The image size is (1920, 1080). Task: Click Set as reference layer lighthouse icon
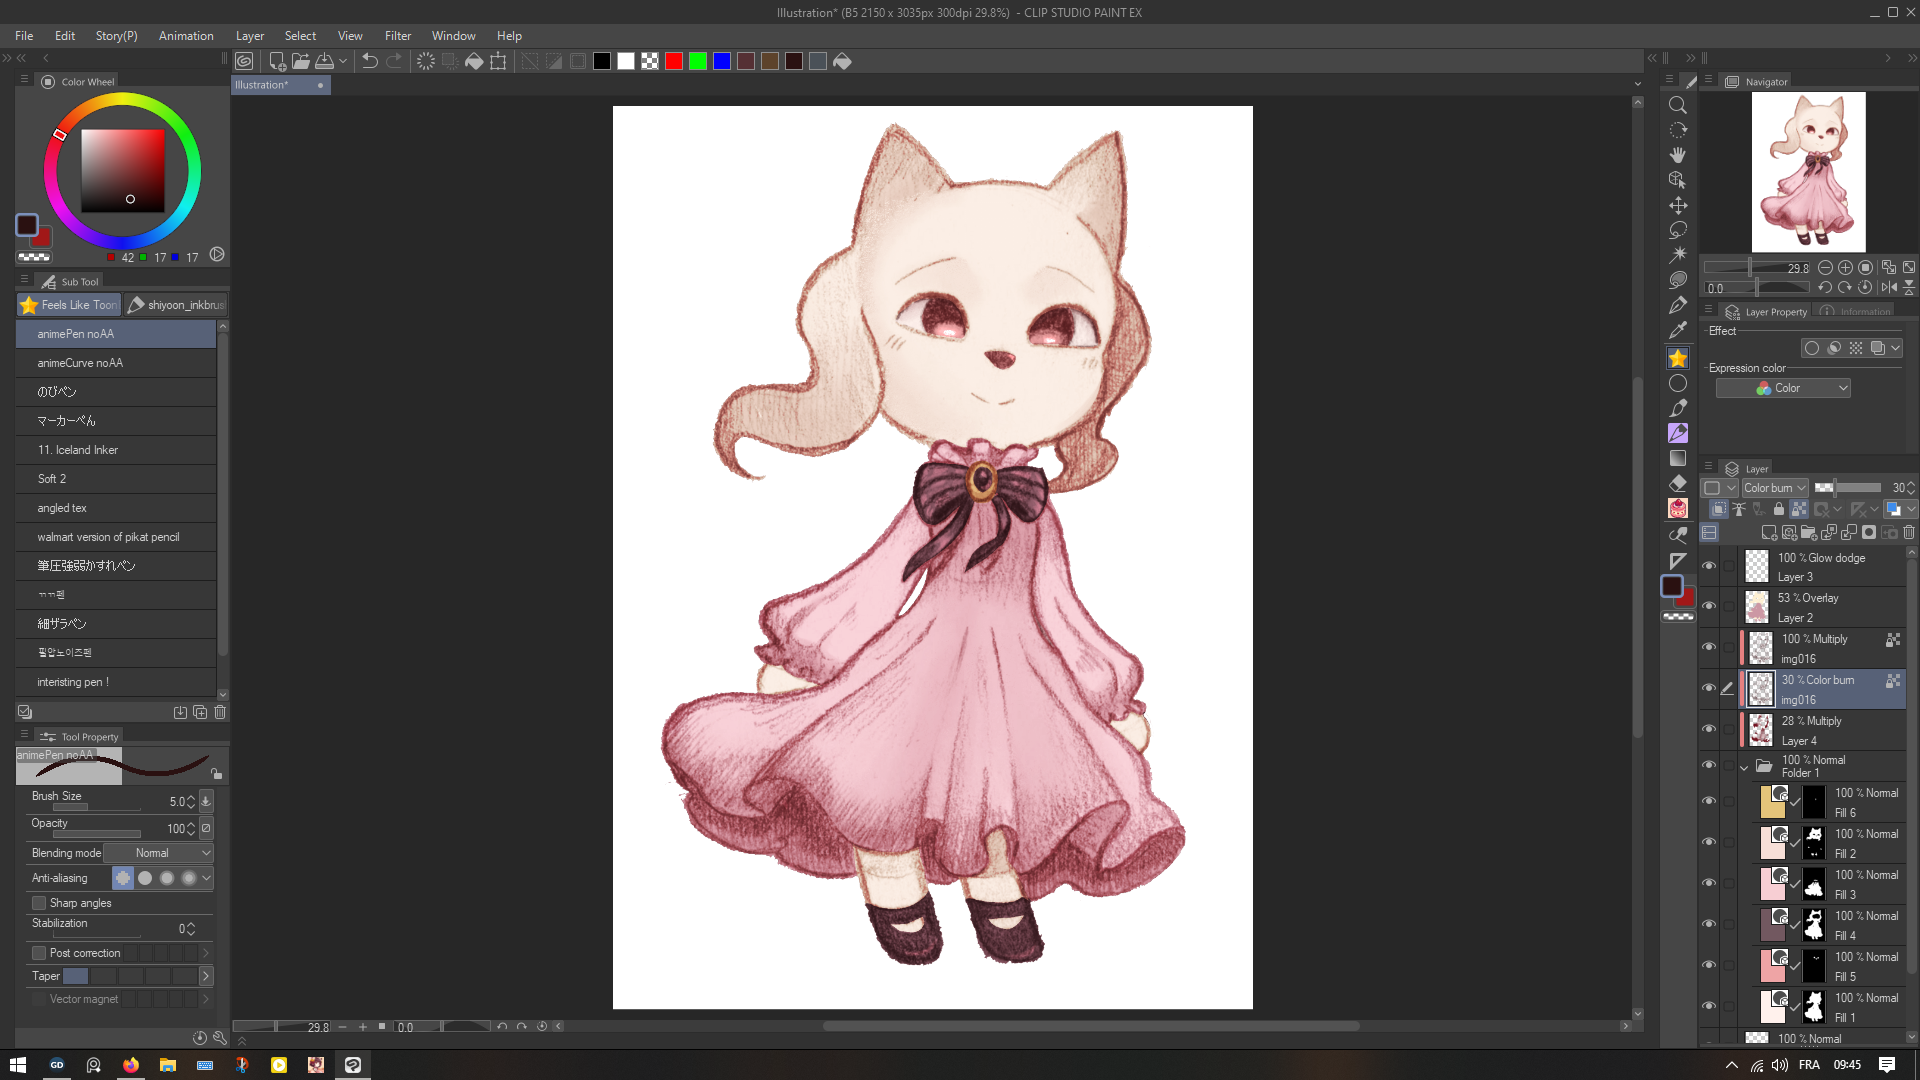point(1739,509)
